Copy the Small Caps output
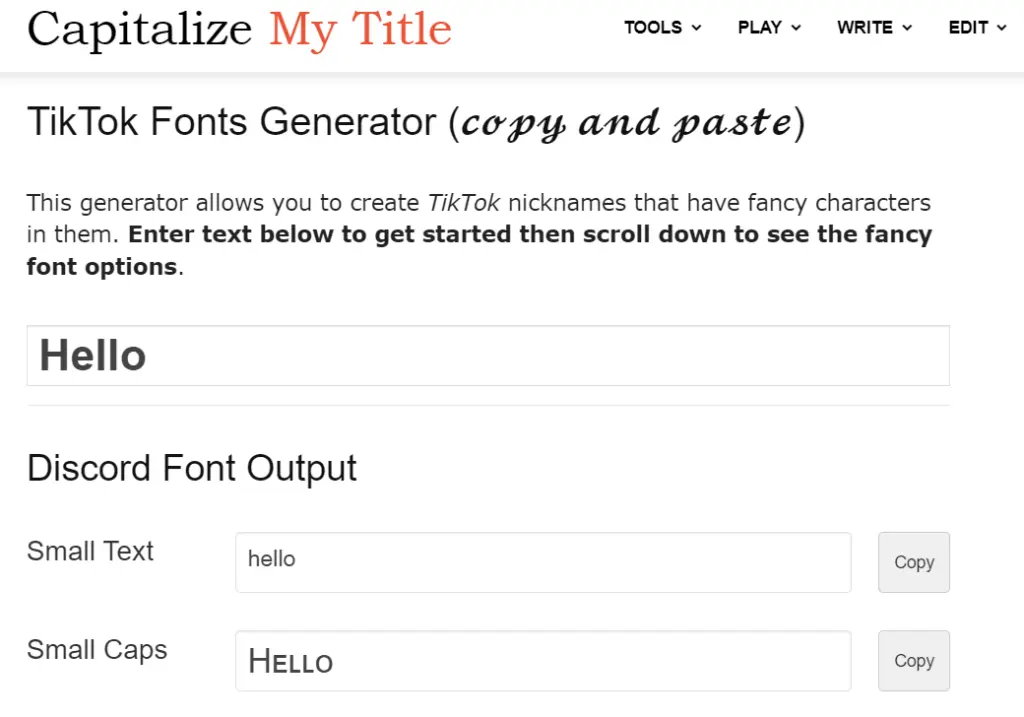The width and height of the screenshot is (1024, 717). 913,661
